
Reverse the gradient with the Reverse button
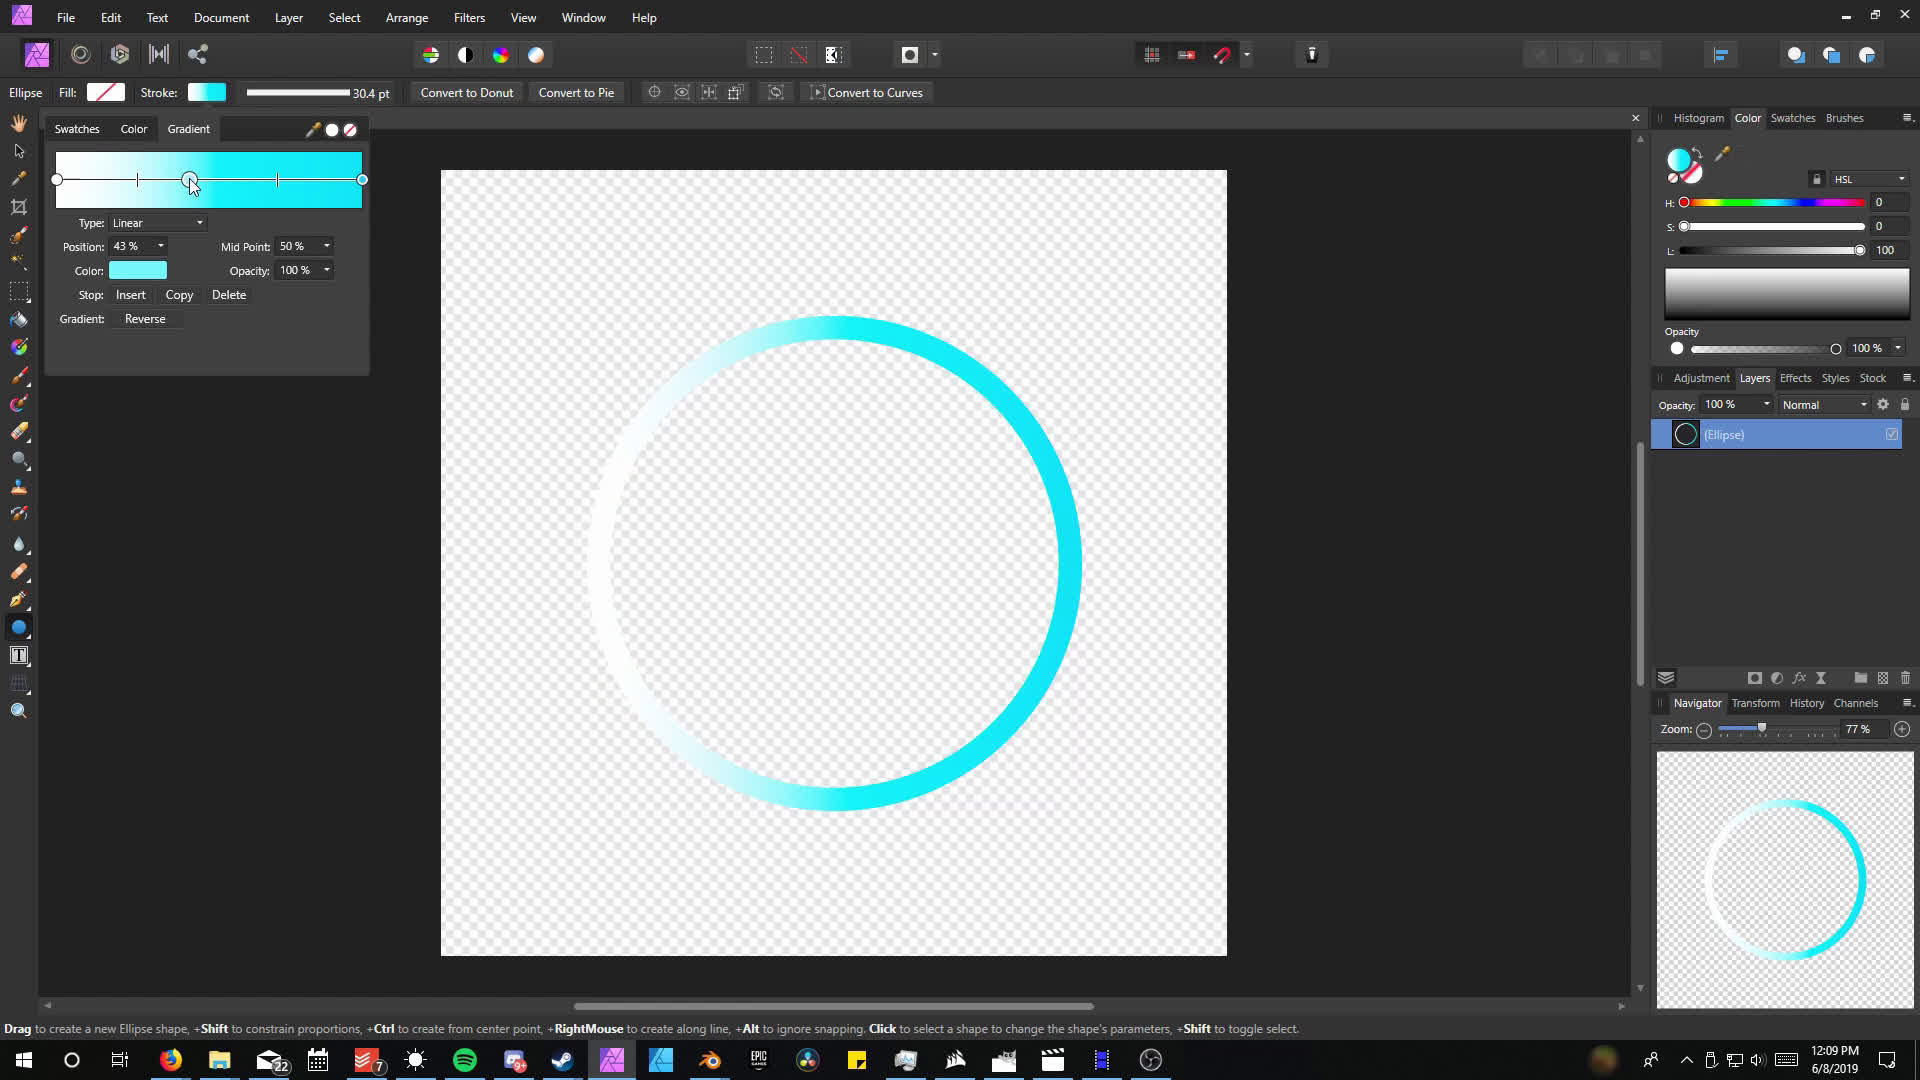(x=146, y=318)
